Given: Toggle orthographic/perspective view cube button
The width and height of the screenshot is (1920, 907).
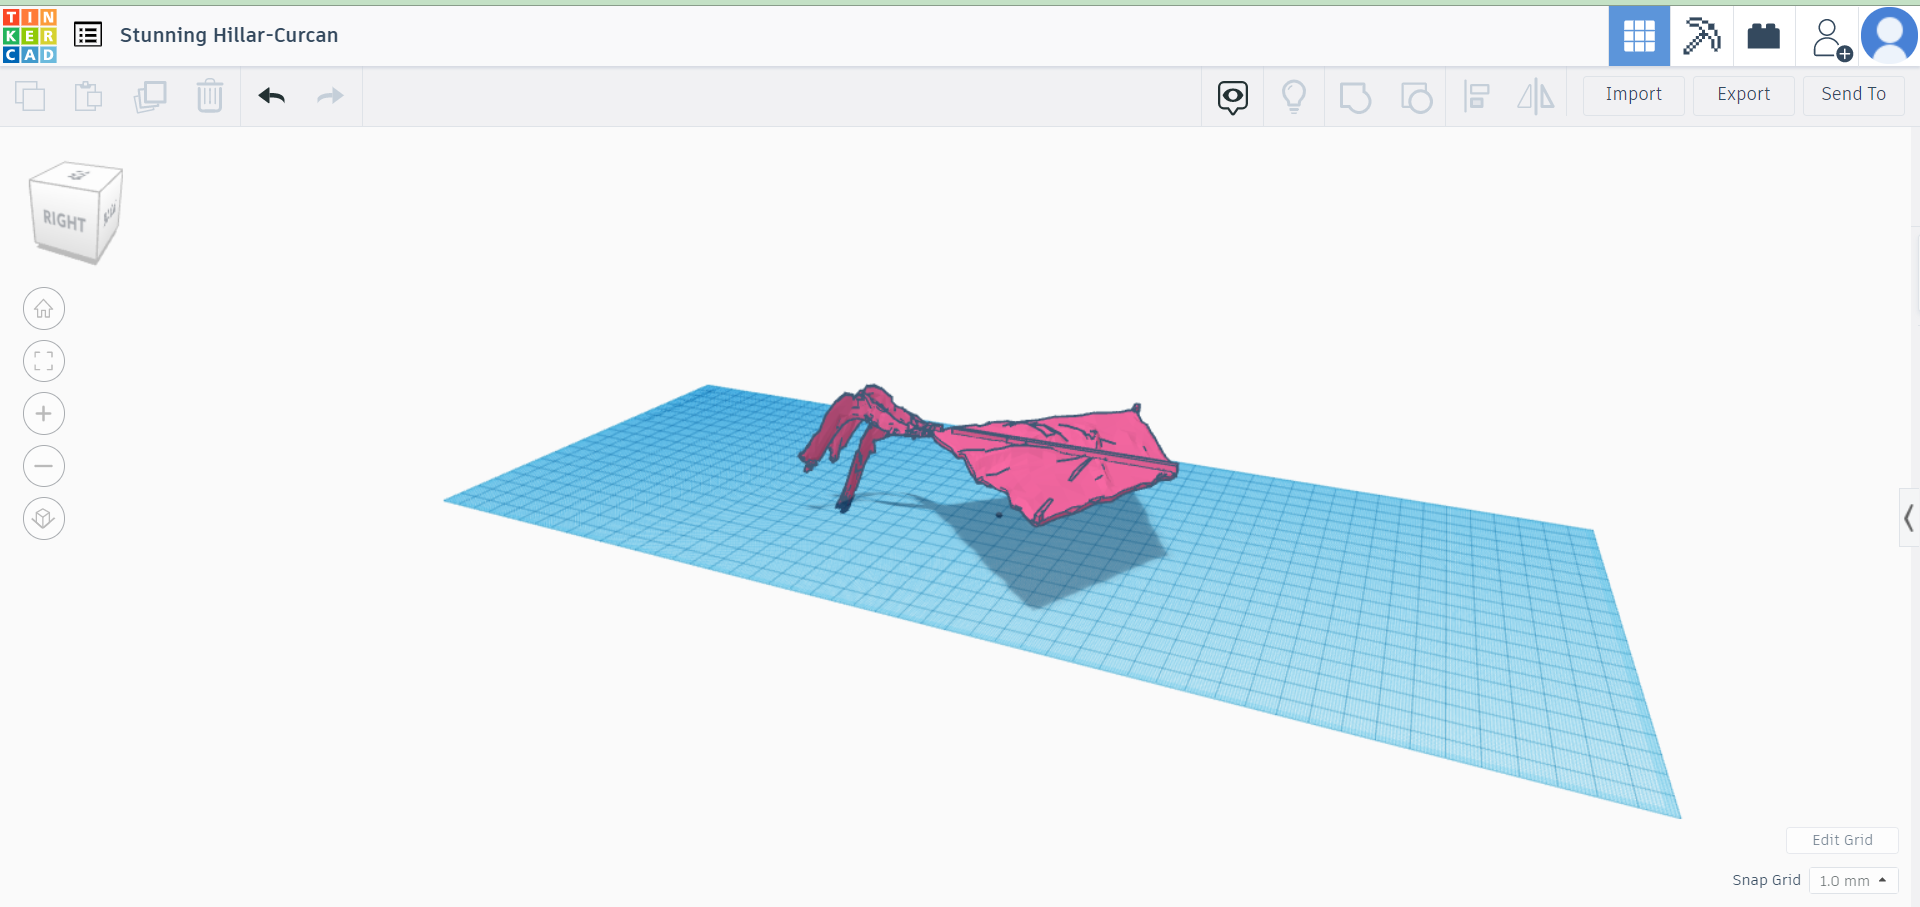Looking at the screenshot, I should click(x=44, y=519).
